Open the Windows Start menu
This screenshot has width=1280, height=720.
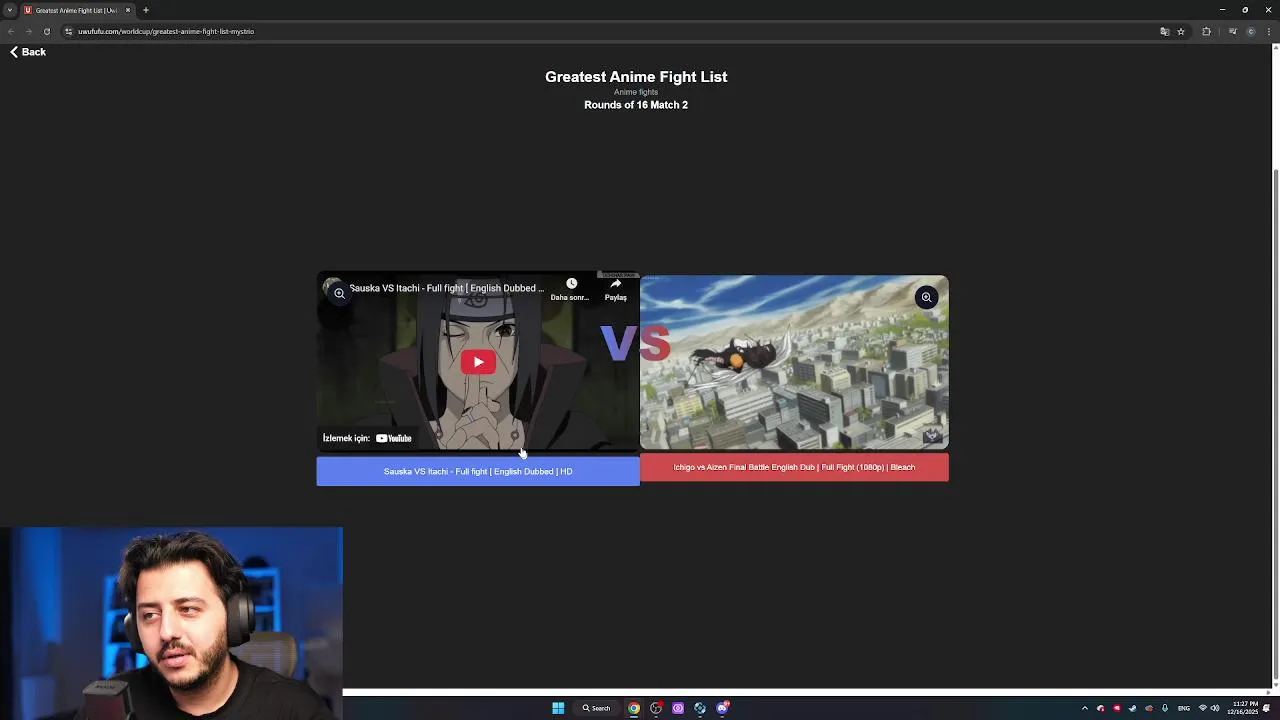pyautogui.click(x=558, y=708)
